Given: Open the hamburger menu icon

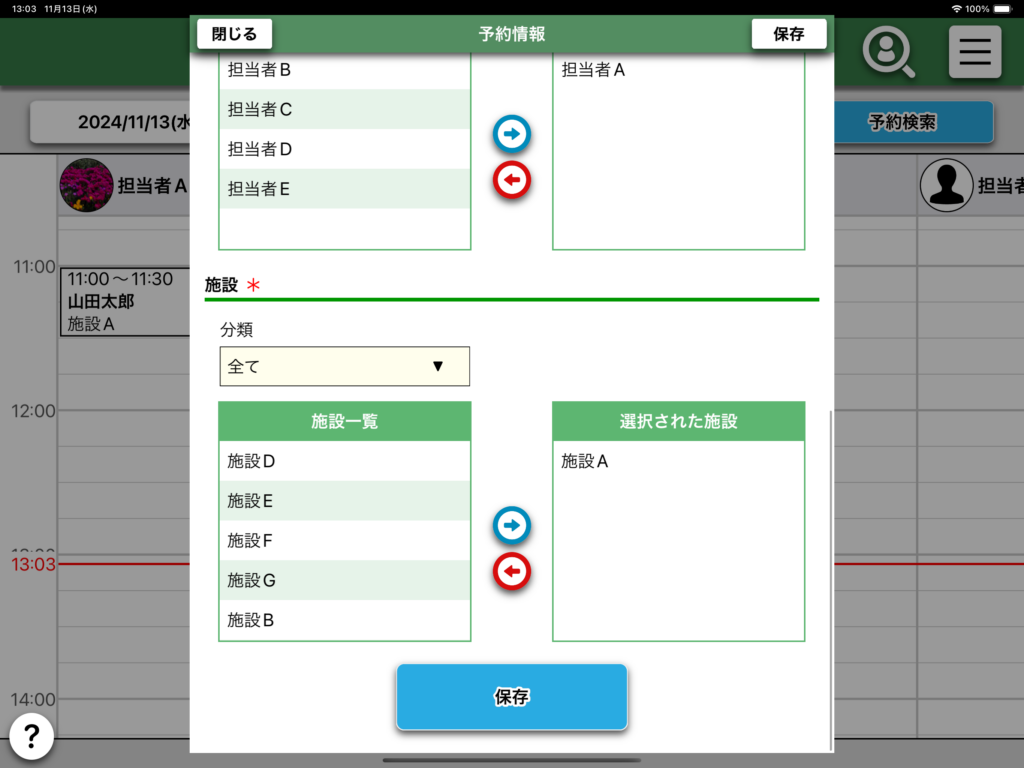Looking at the screenshot, I should coord(974,52).
